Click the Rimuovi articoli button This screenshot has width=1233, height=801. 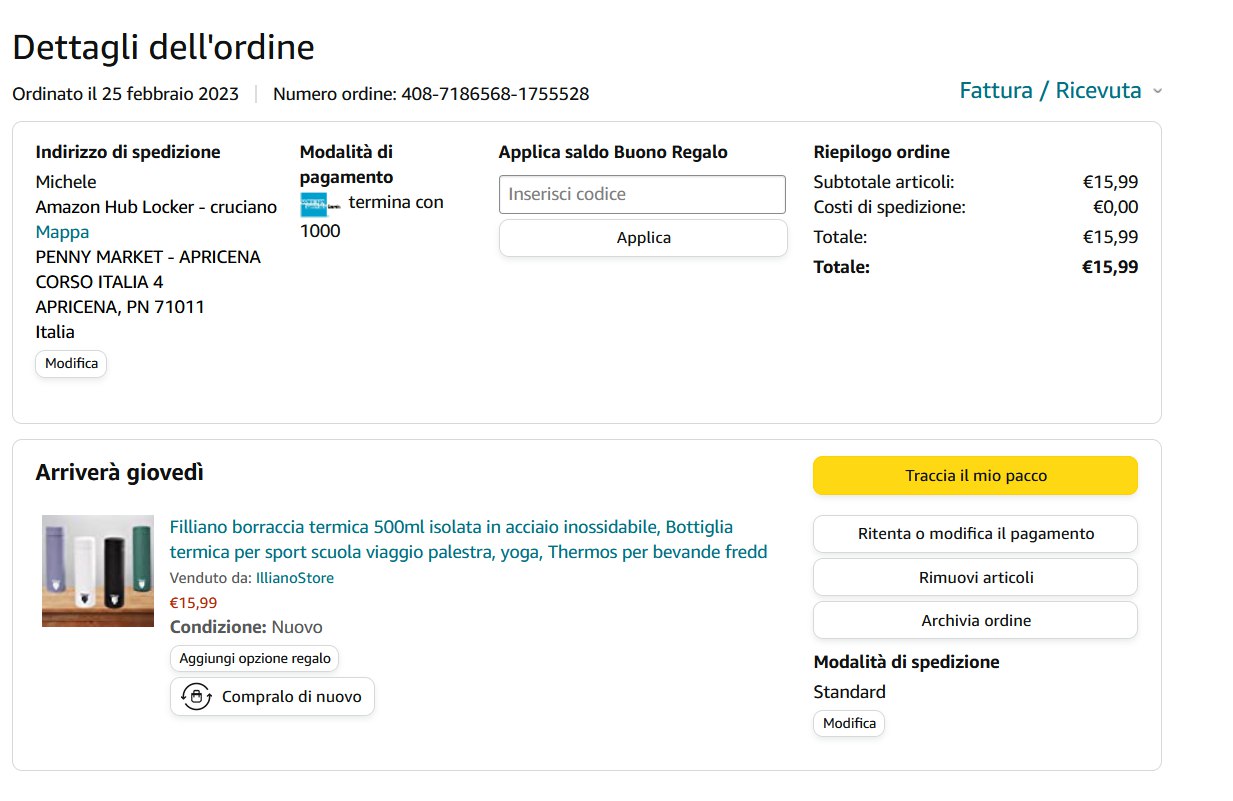[x=975, y=577]
